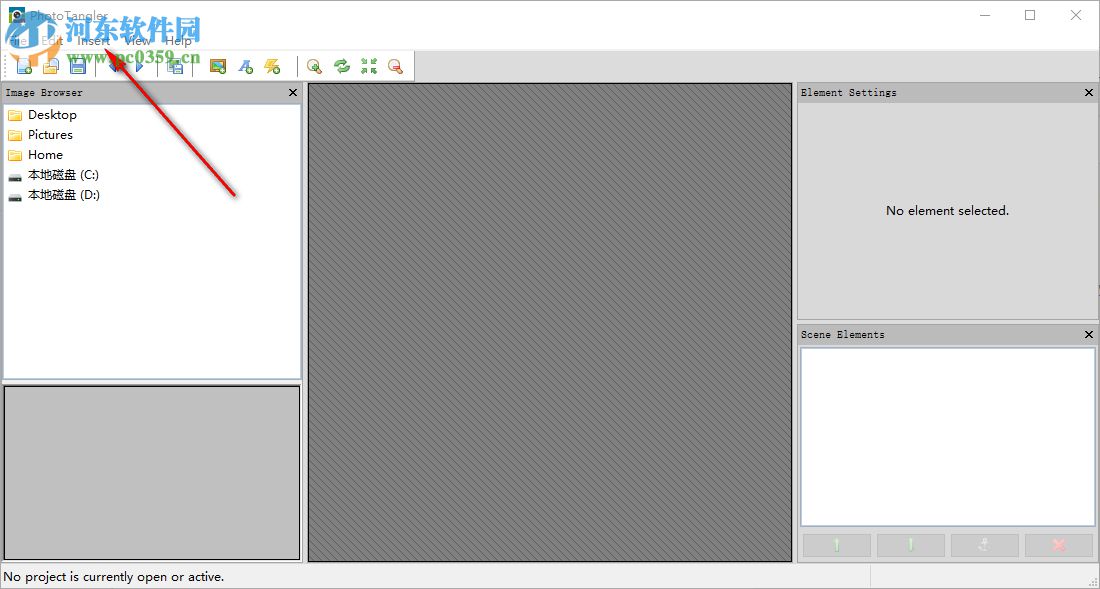Fit scene to window using the shrink icon
Screen dimensions: 1100x589
(x=368, y=65)
